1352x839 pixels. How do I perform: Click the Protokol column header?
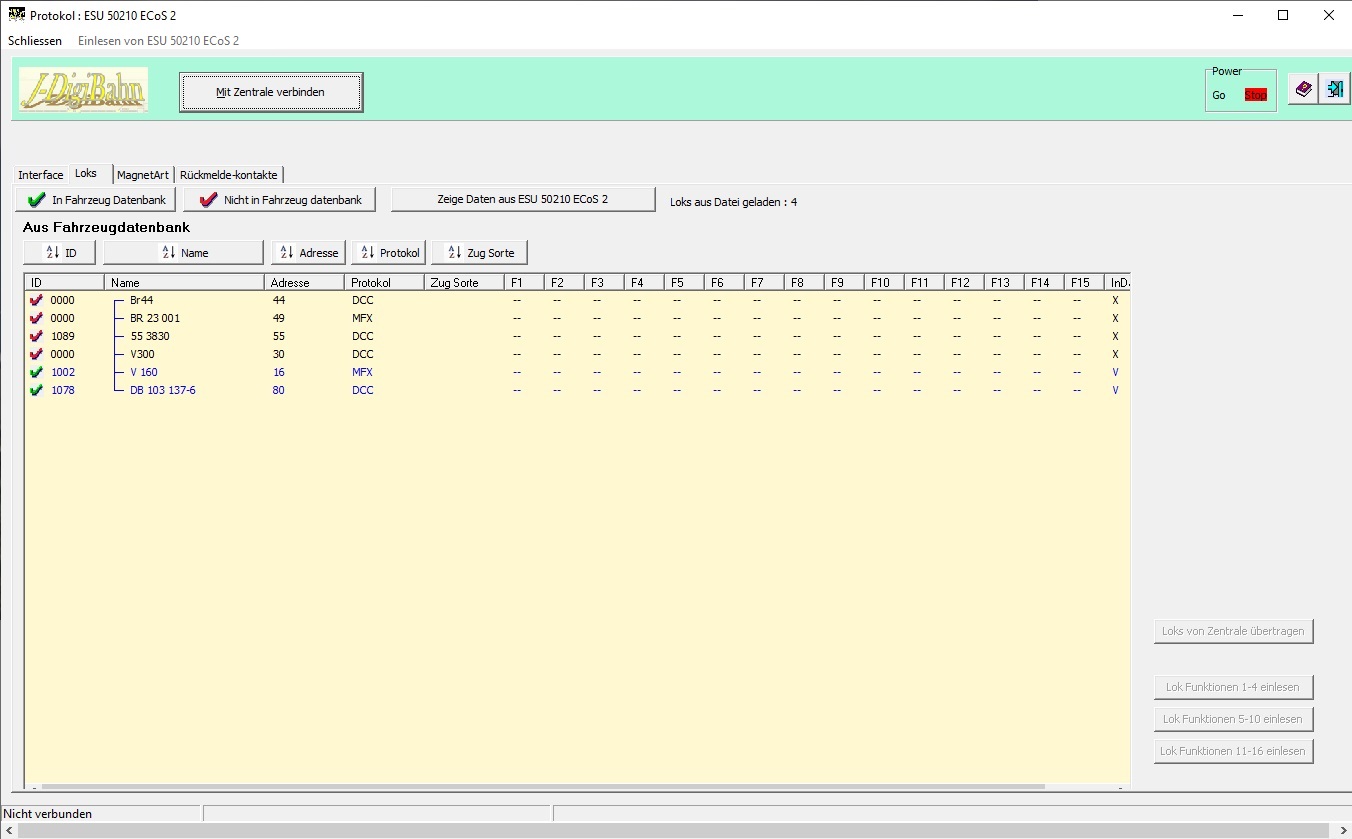pyautogui.click(x=384, y=283)
